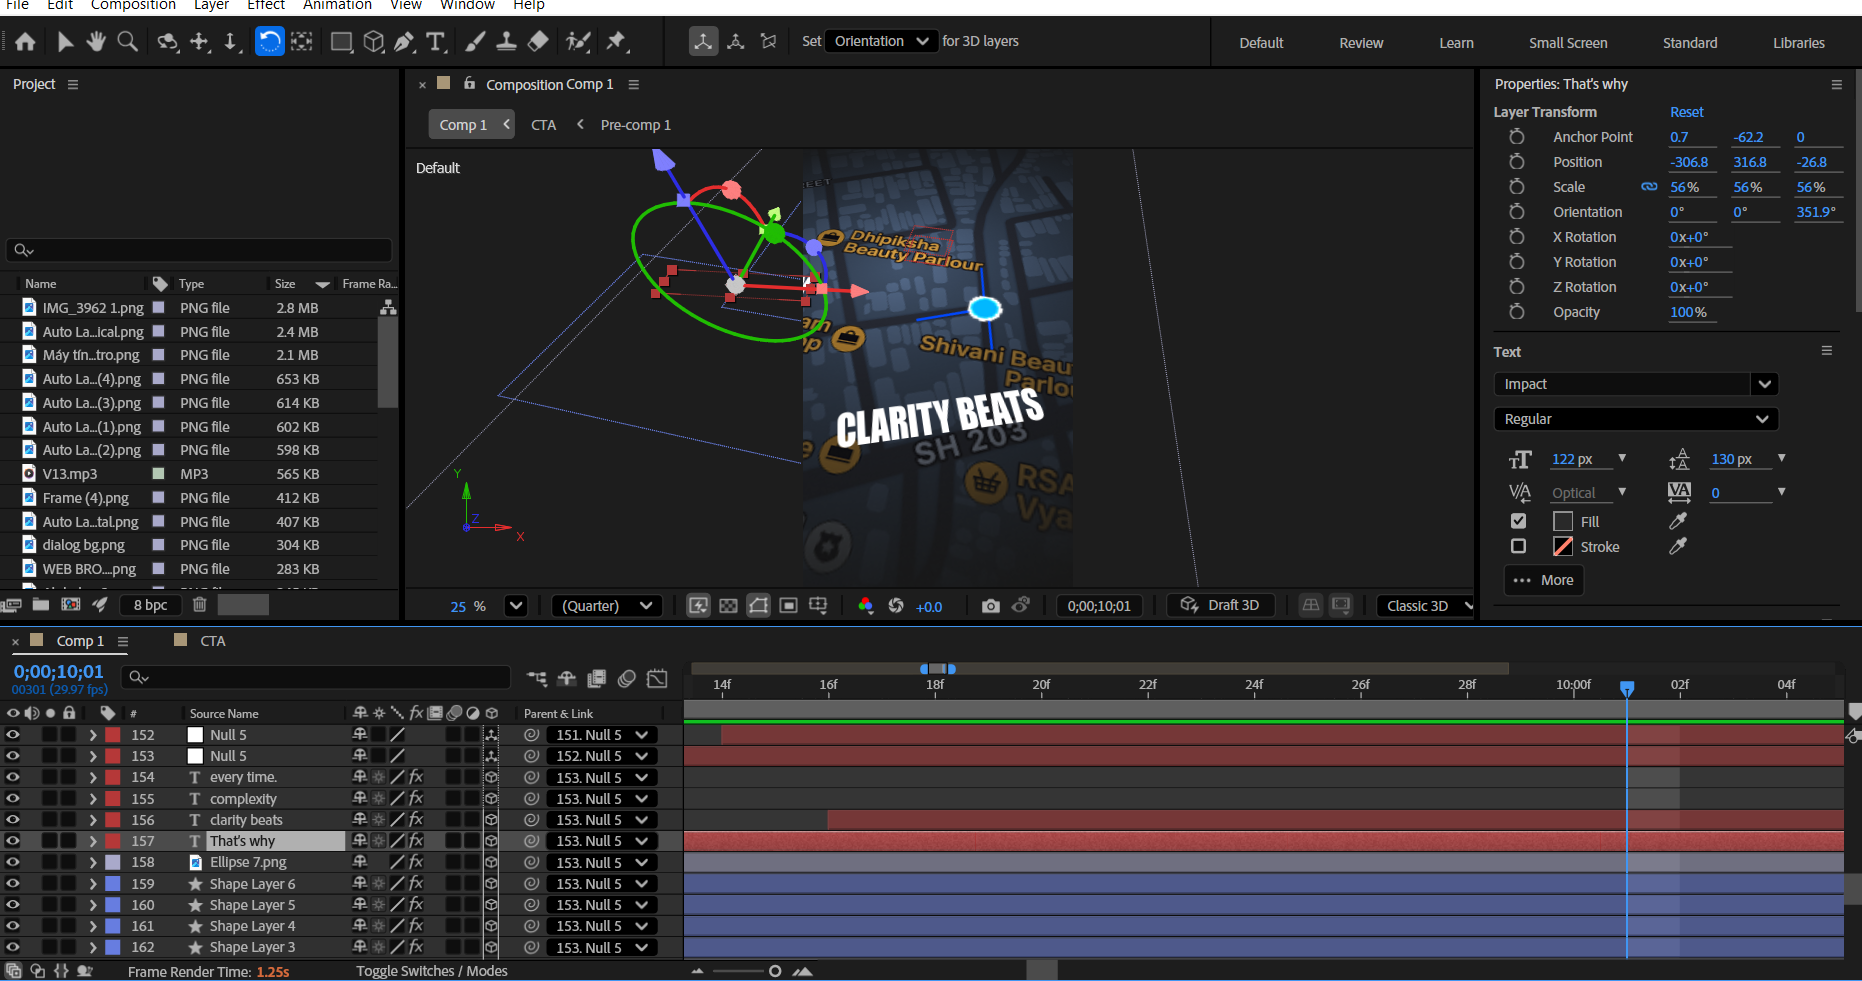Switch to the CTA timeline tab

[212, 641]
